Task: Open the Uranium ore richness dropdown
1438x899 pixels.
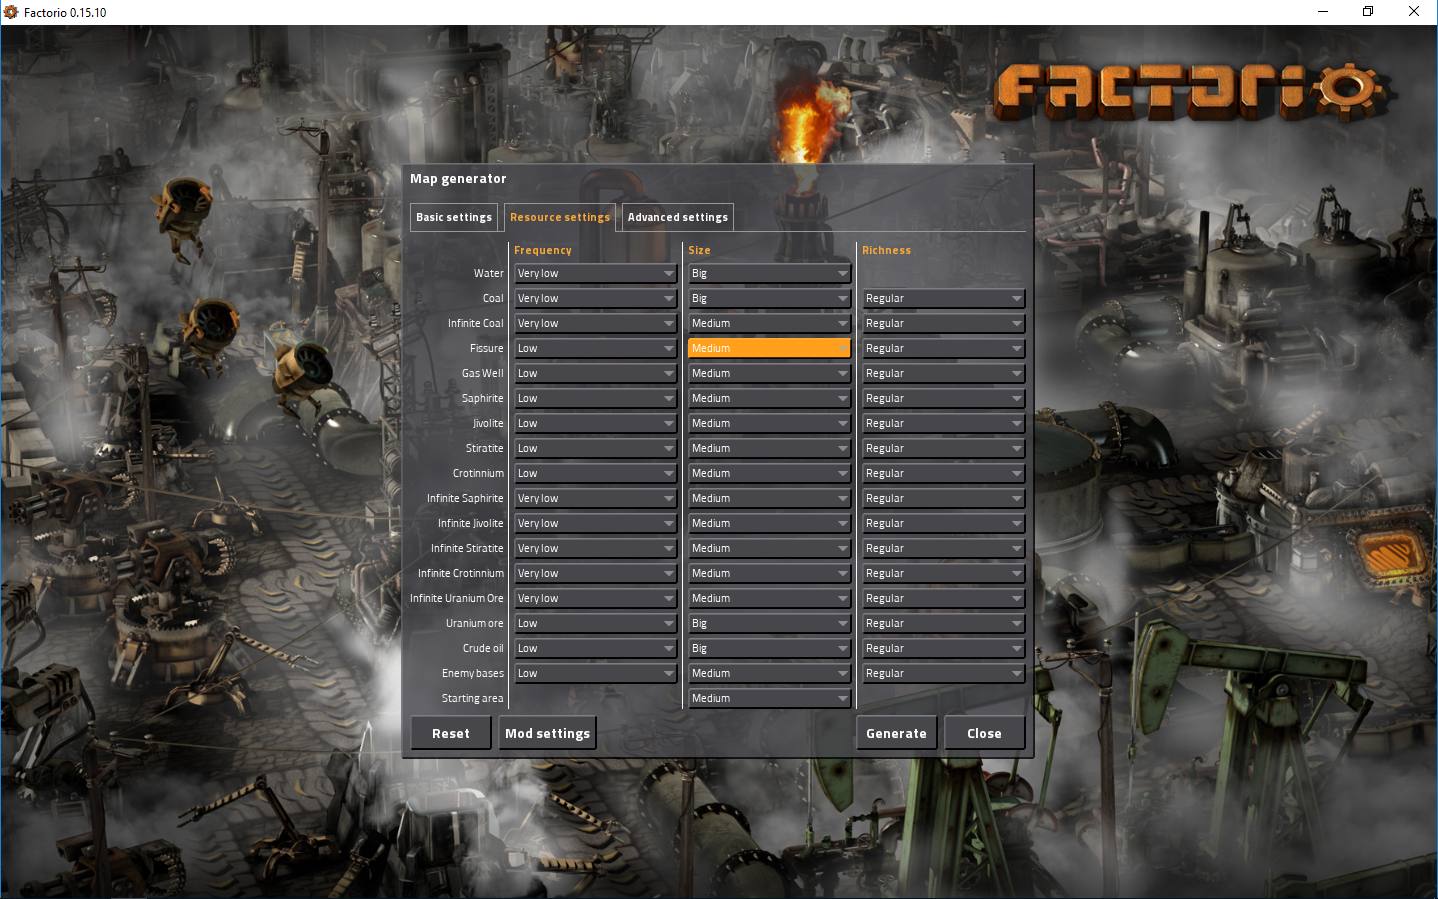Action: [x=944, y=623]
